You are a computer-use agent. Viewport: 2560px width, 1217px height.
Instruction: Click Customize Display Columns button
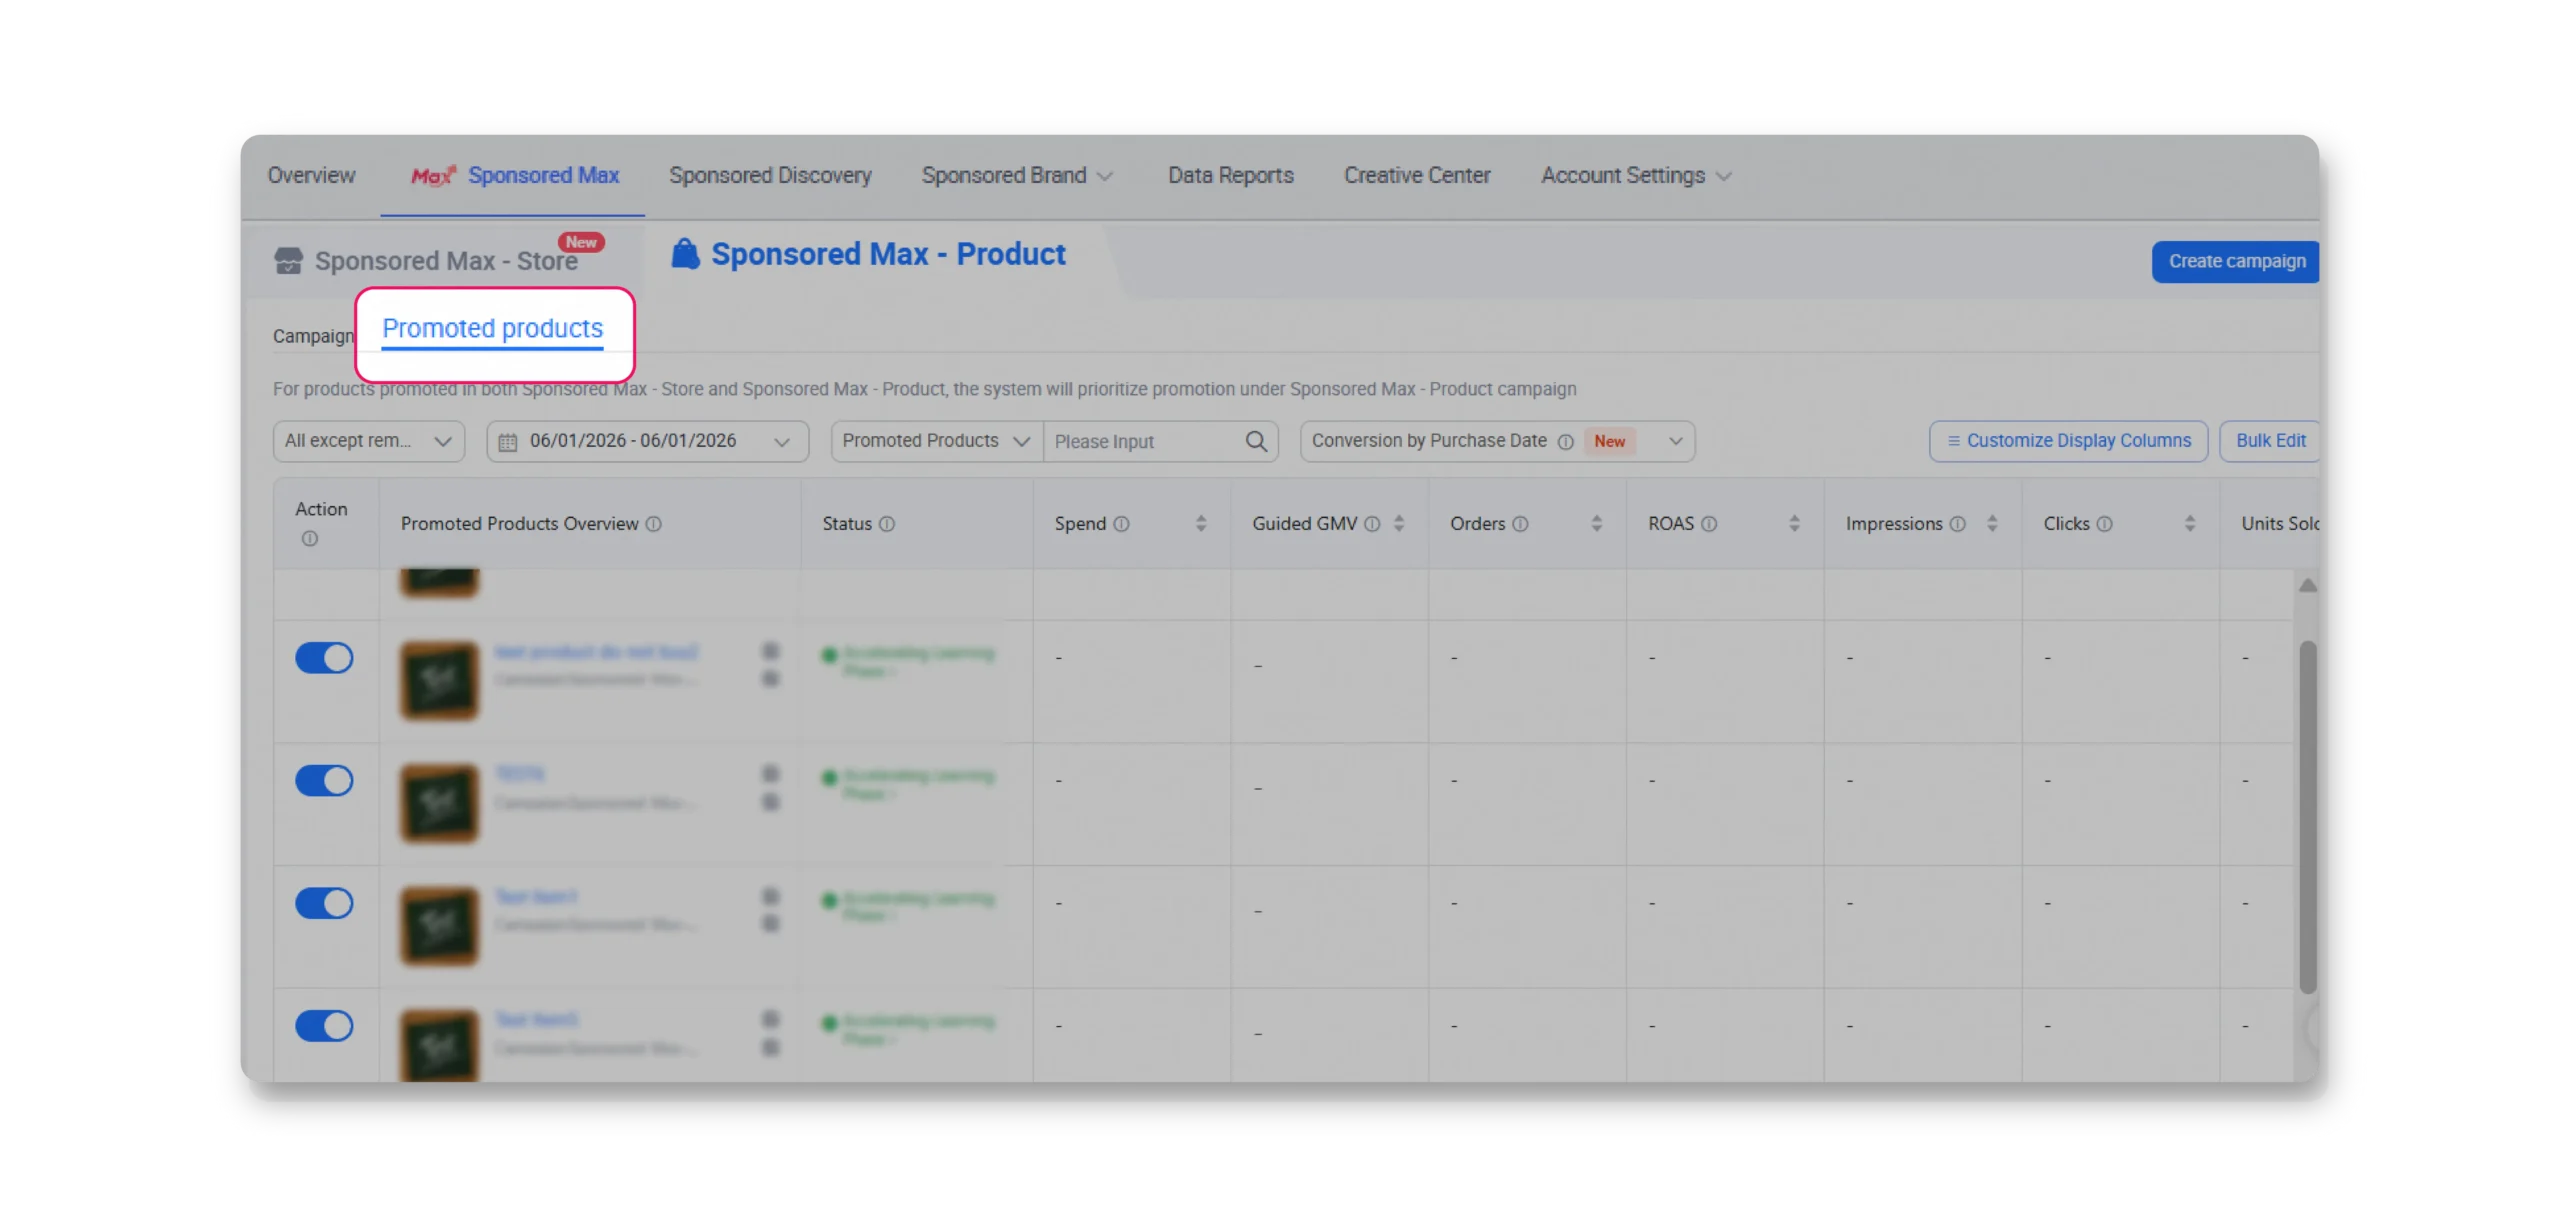pyautogui.click(x=2068, y=441)
